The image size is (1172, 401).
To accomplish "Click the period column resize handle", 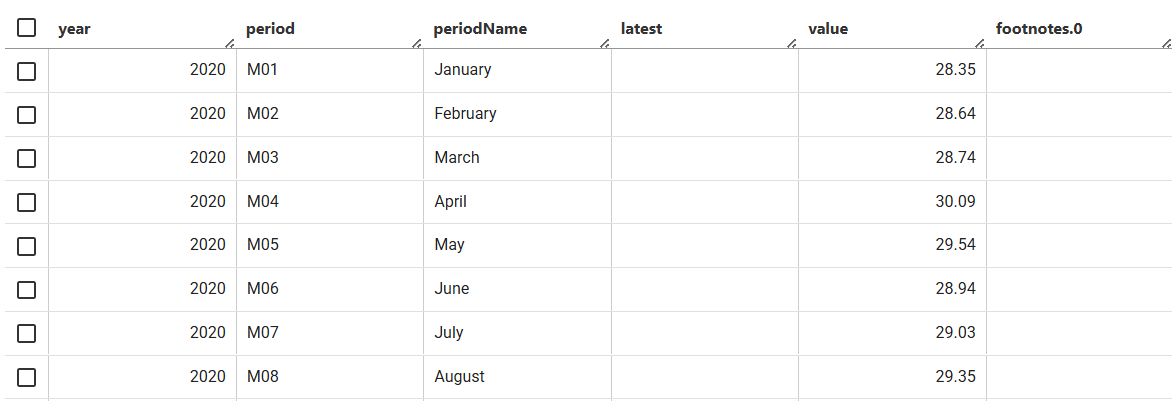I will pos(417,43).
